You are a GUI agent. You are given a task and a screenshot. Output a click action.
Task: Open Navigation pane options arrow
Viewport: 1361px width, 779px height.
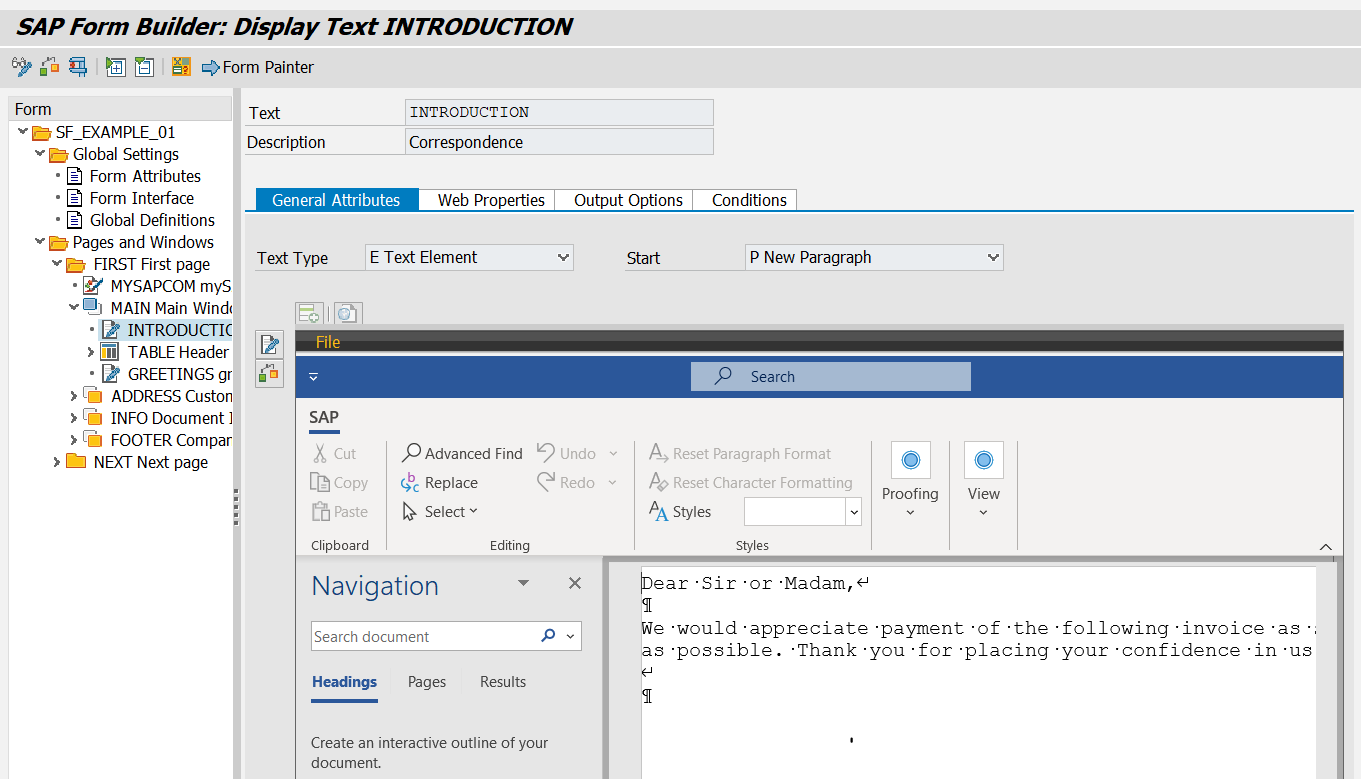point(523,583)
